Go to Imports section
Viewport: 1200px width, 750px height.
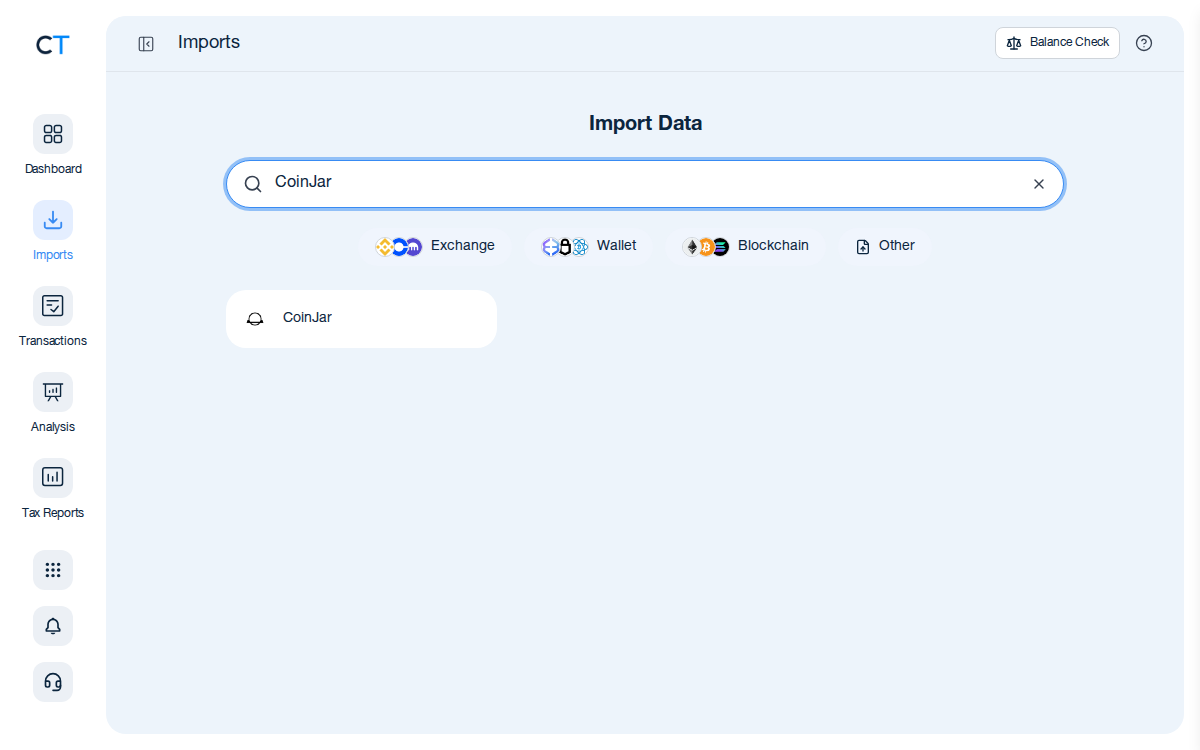pyautogui.click(x=53, y=231)
